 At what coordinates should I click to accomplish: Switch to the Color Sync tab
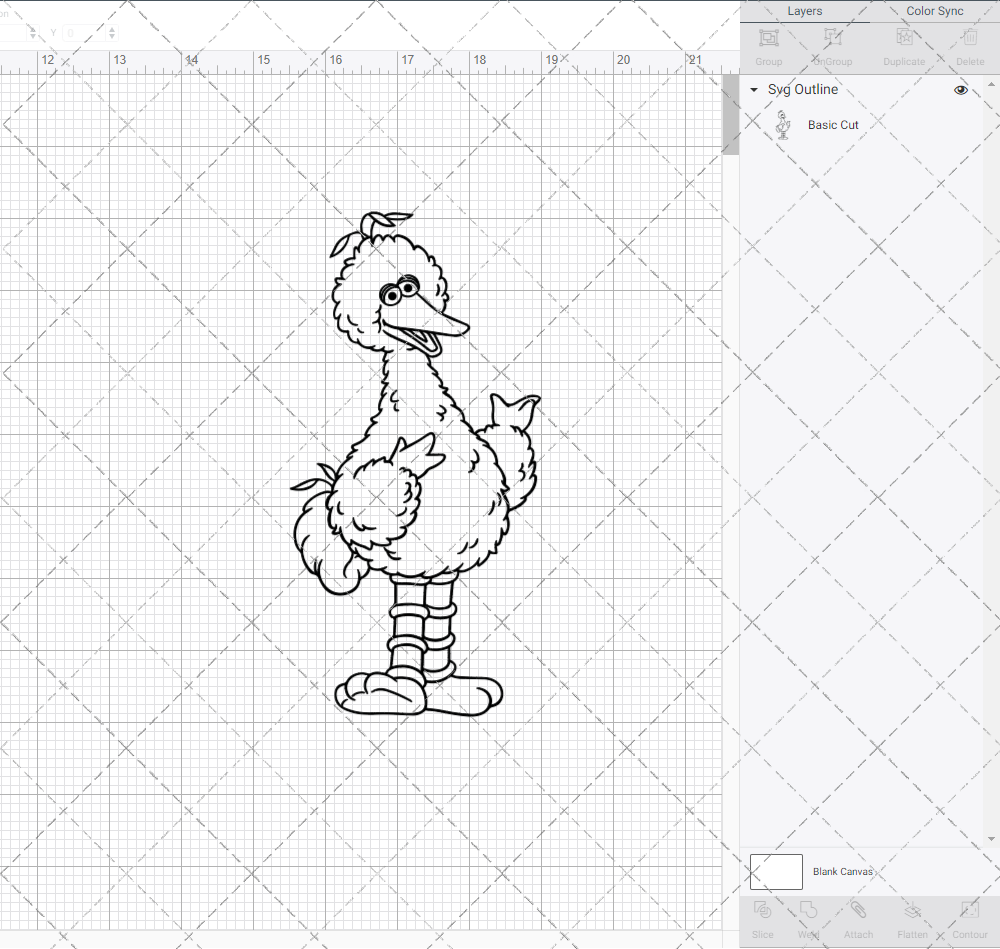pyautogui.click(x=934, y=11)
